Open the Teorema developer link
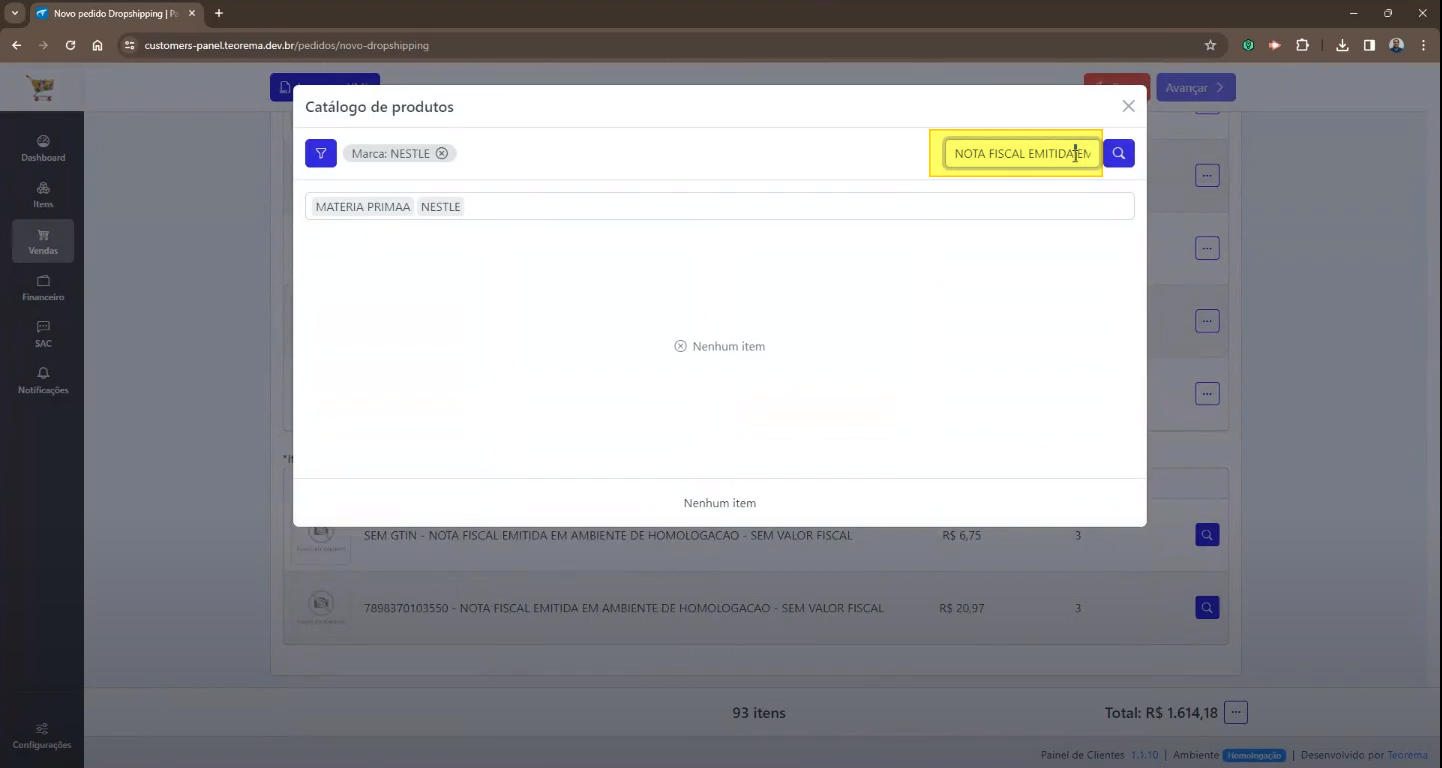The image size is (1442, 768). 1408,755
